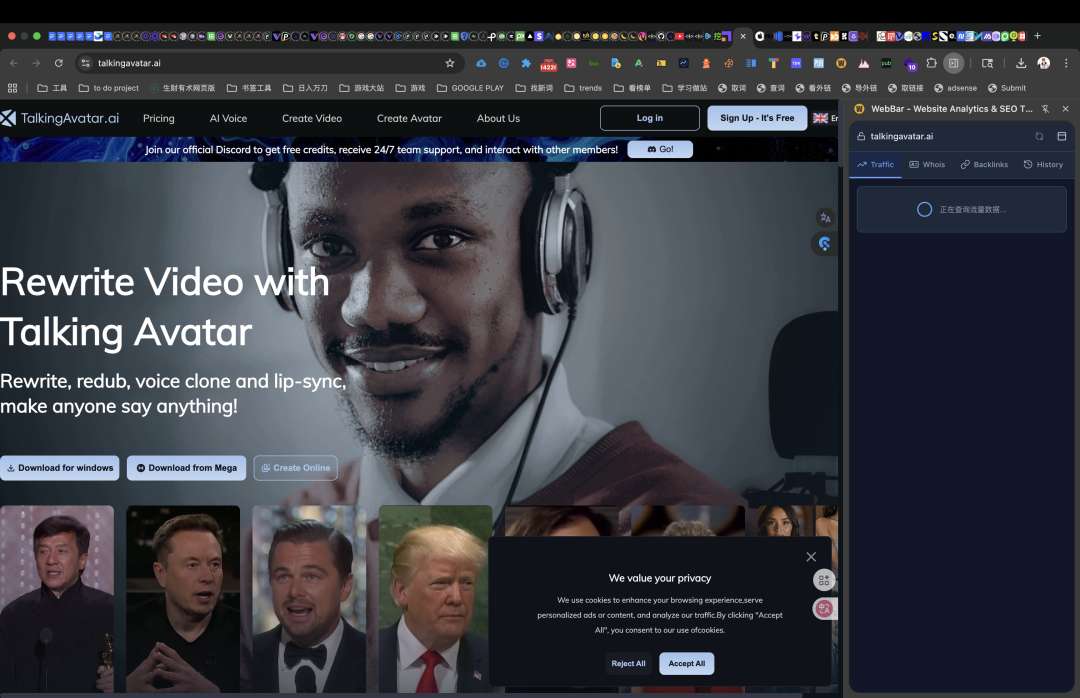Viewport: 1080px width, 698px height.
Task: Pin the WebBar side panel
Action: pyautogui.click(x=1045, y=109)
